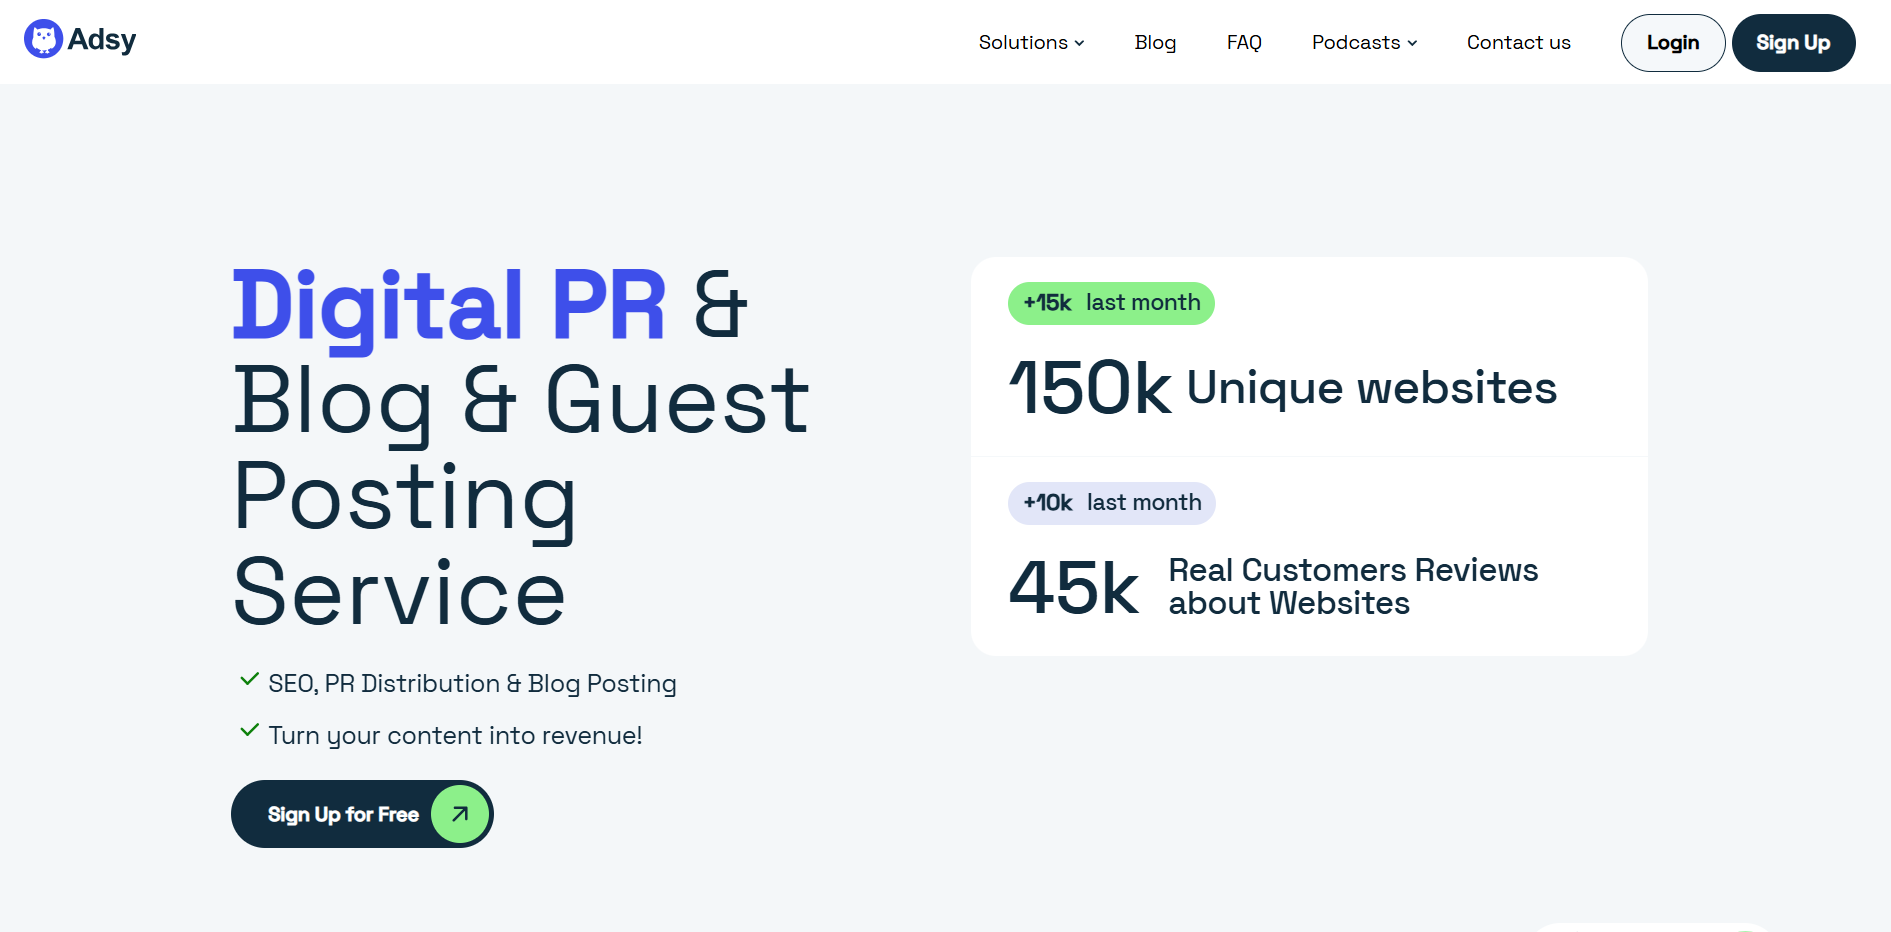Click the '45k' statistic number
Image resolution: width=1891 pixels, height=932 pixels.
point(1074,587)
